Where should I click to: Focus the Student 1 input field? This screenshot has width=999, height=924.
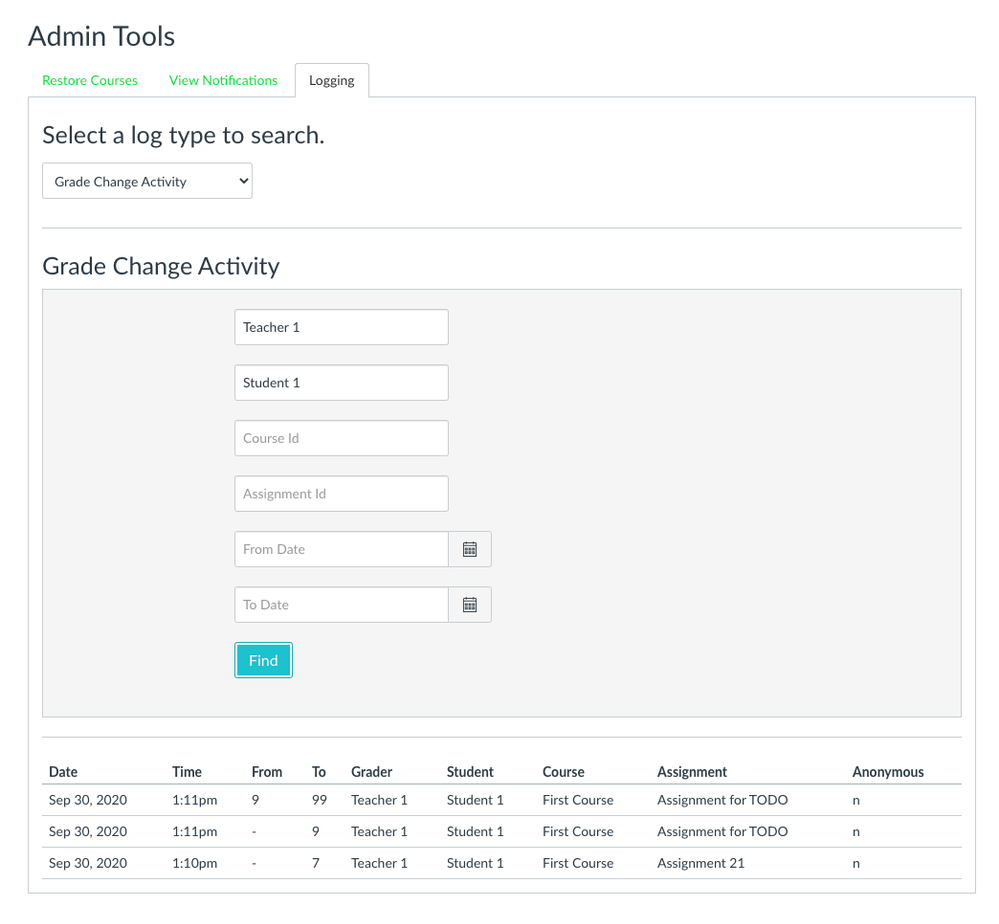point(341,383)
